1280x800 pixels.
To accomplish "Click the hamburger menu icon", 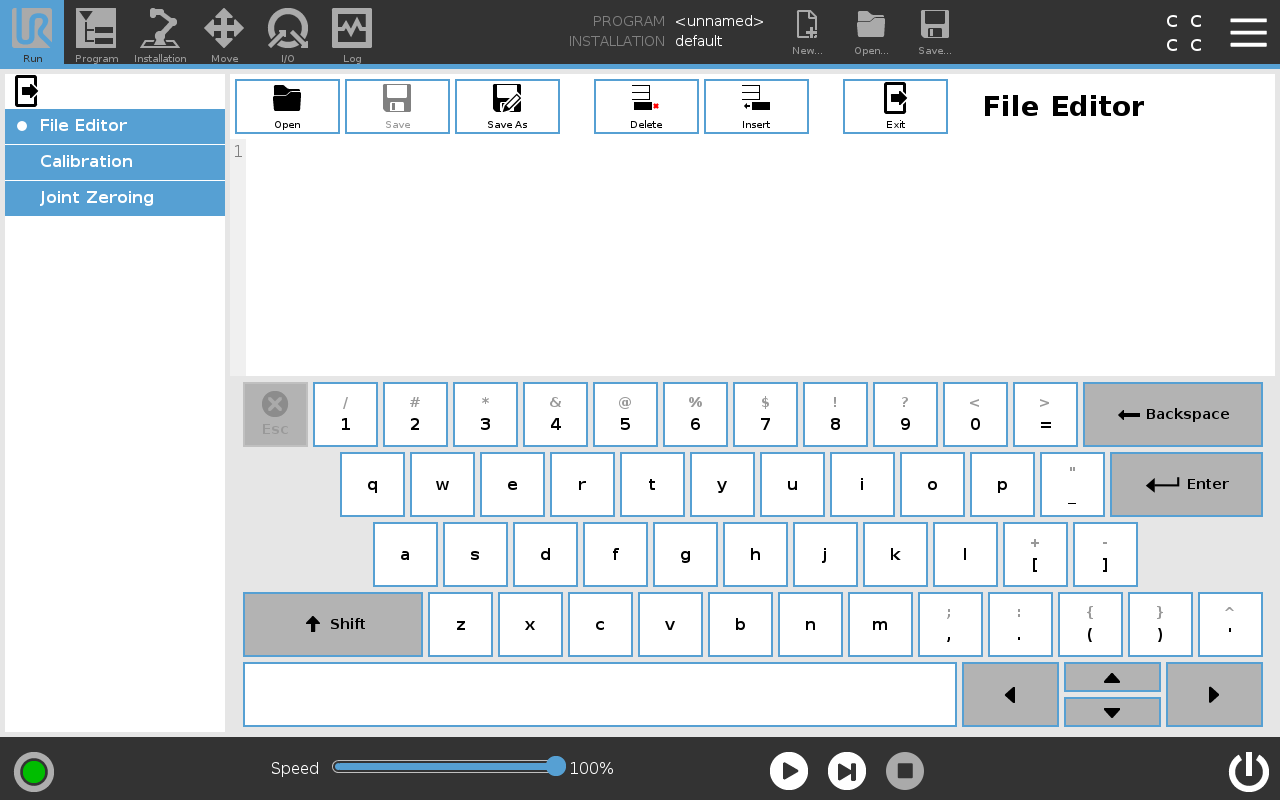I will click(x=1248, y=32).
